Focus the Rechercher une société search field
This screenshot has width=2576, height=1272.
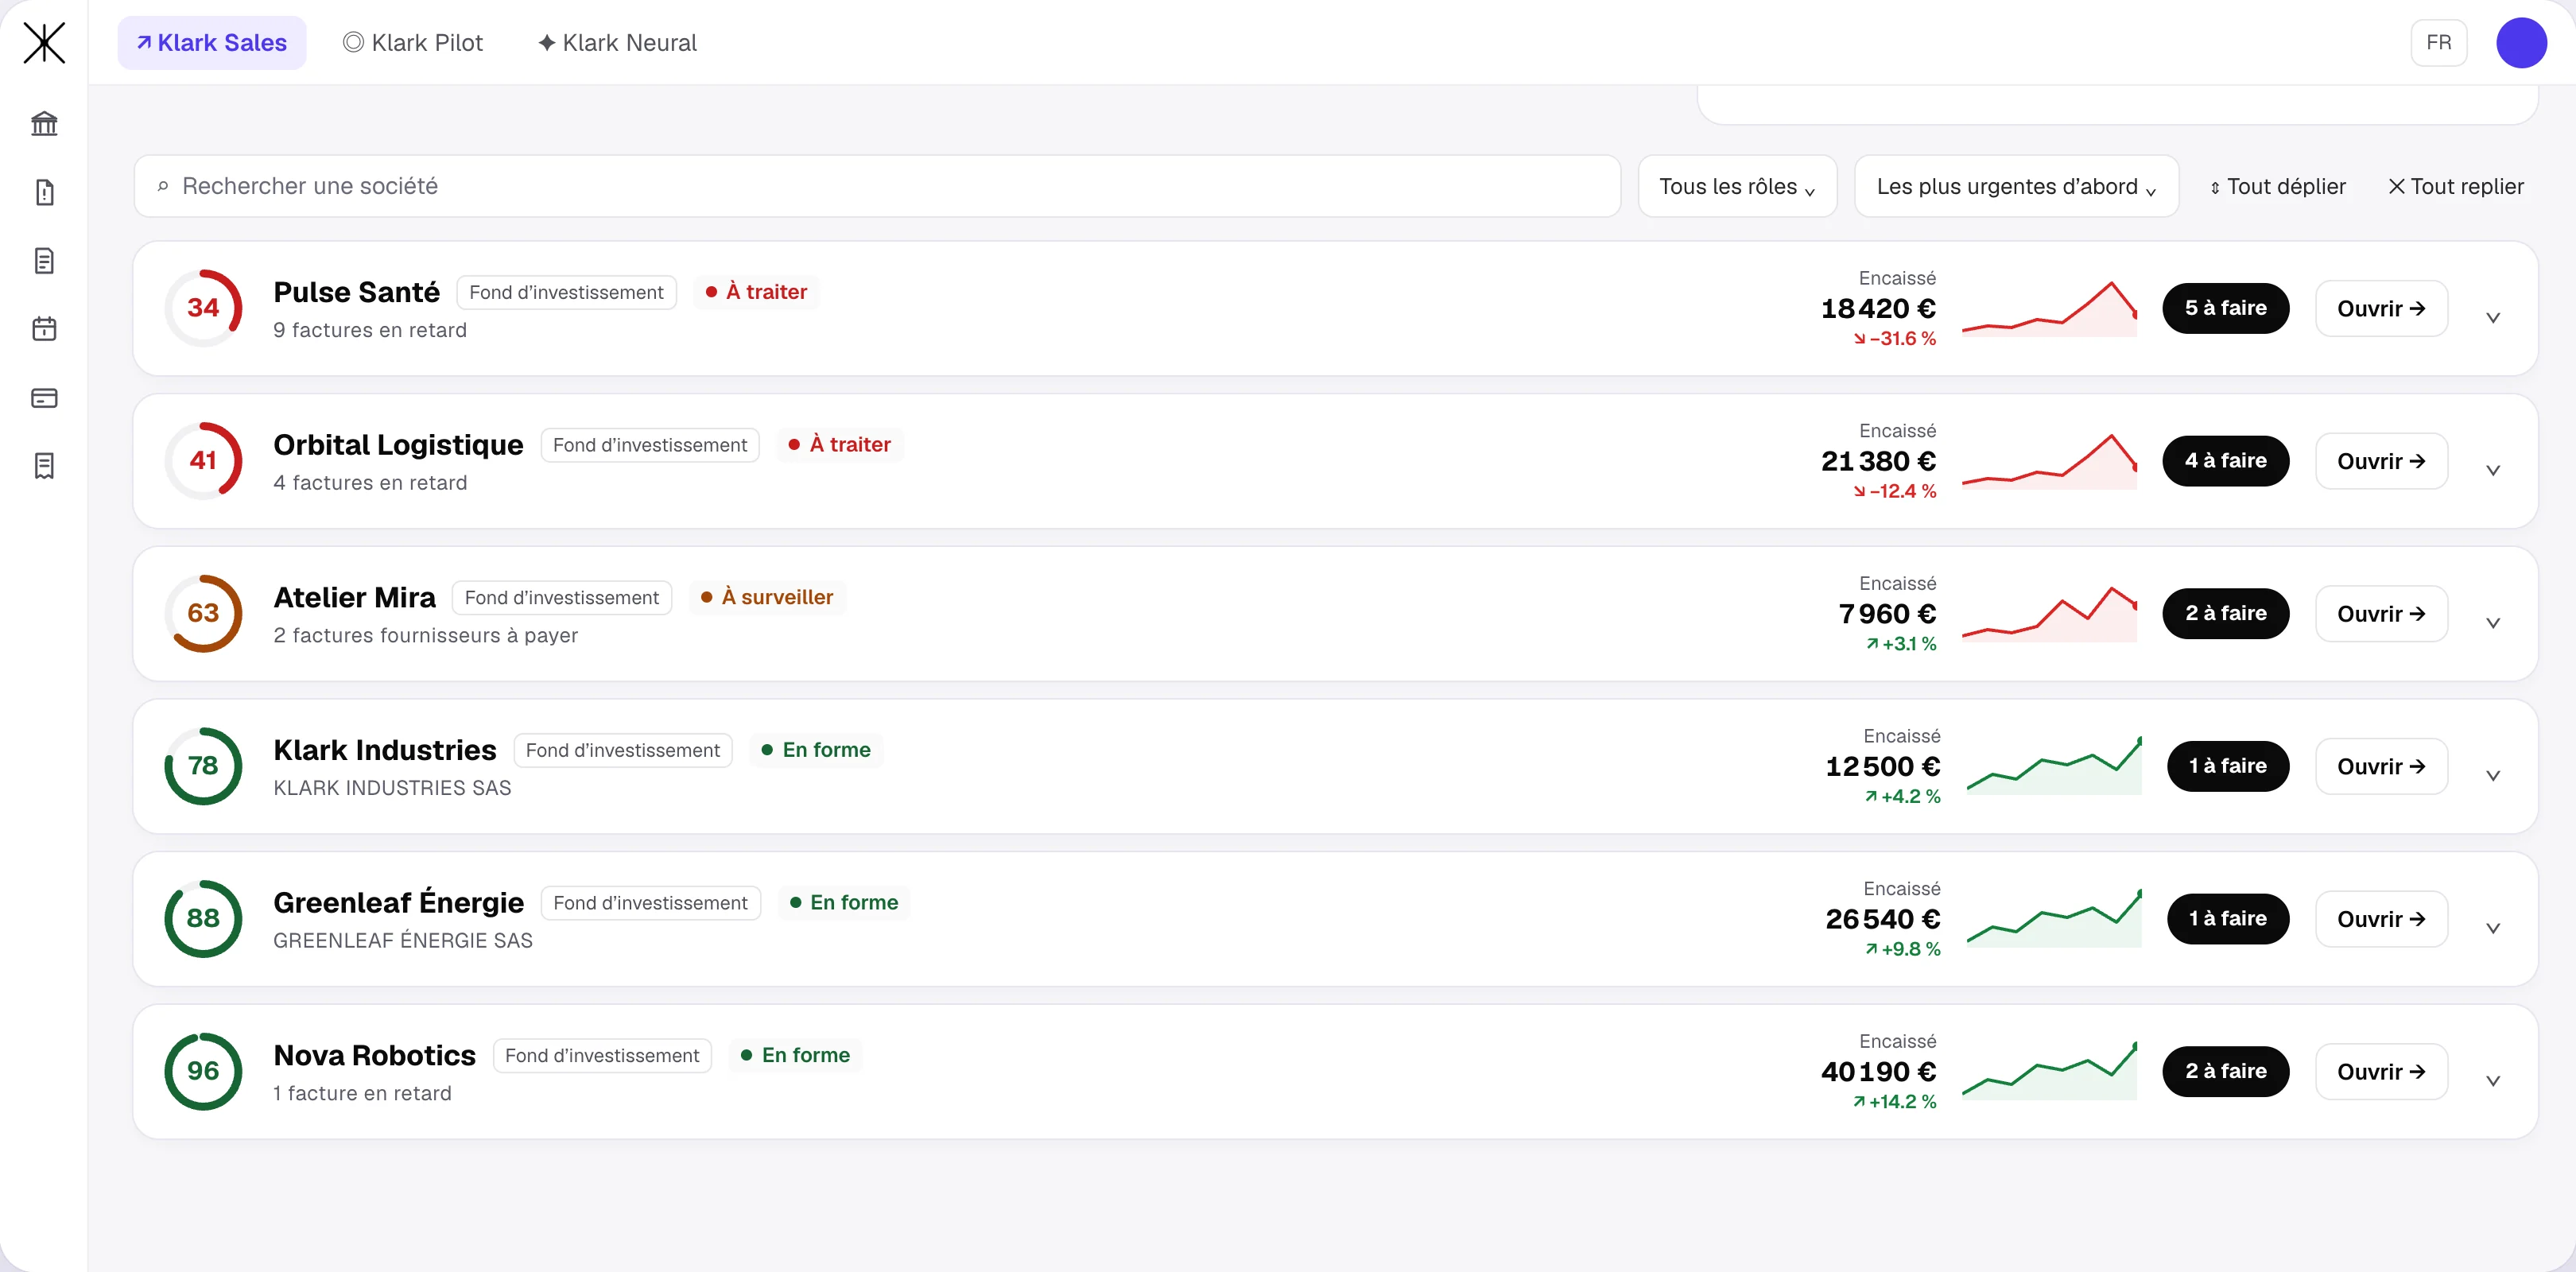coord(877,186)
